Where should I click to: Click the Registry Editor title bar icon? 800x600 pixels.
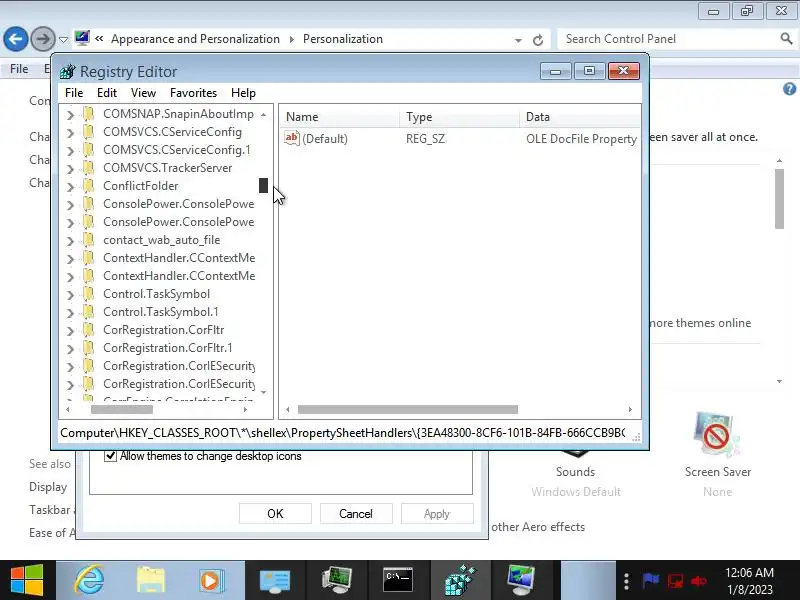tap(67, 72)
